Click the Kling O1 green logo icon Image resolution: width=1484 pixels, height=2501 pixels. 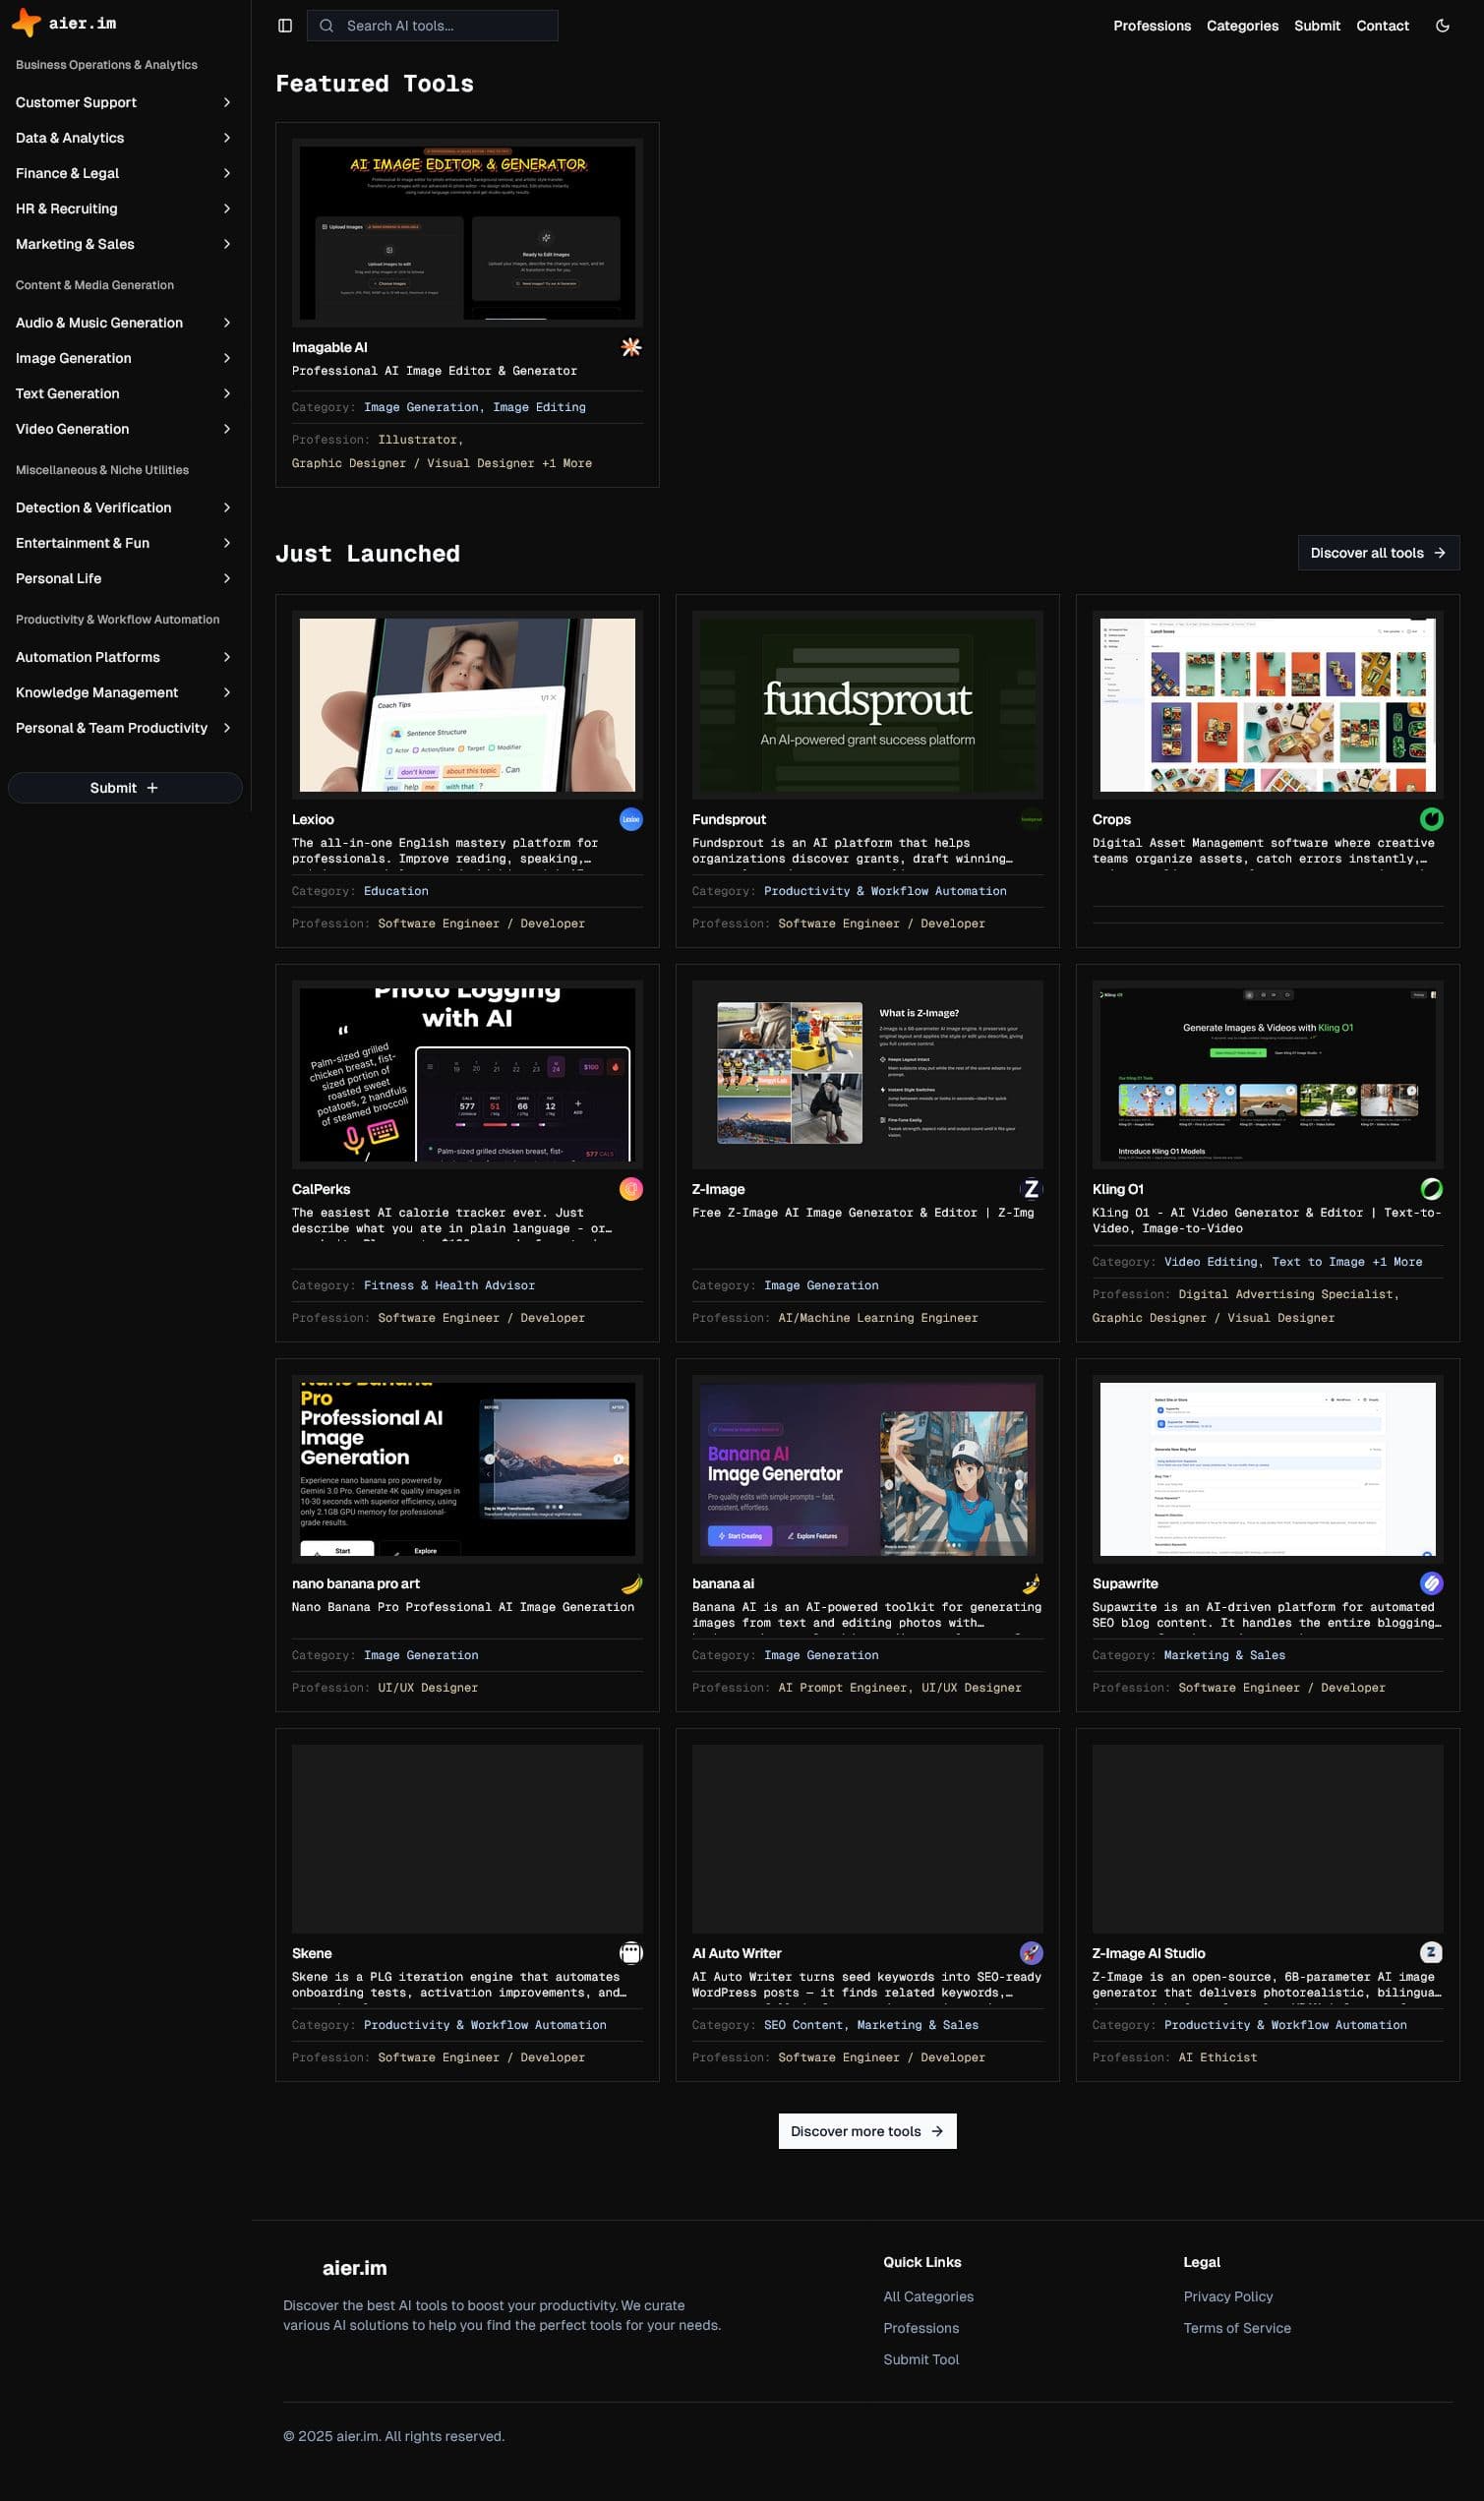[x=1431, y=1189]
